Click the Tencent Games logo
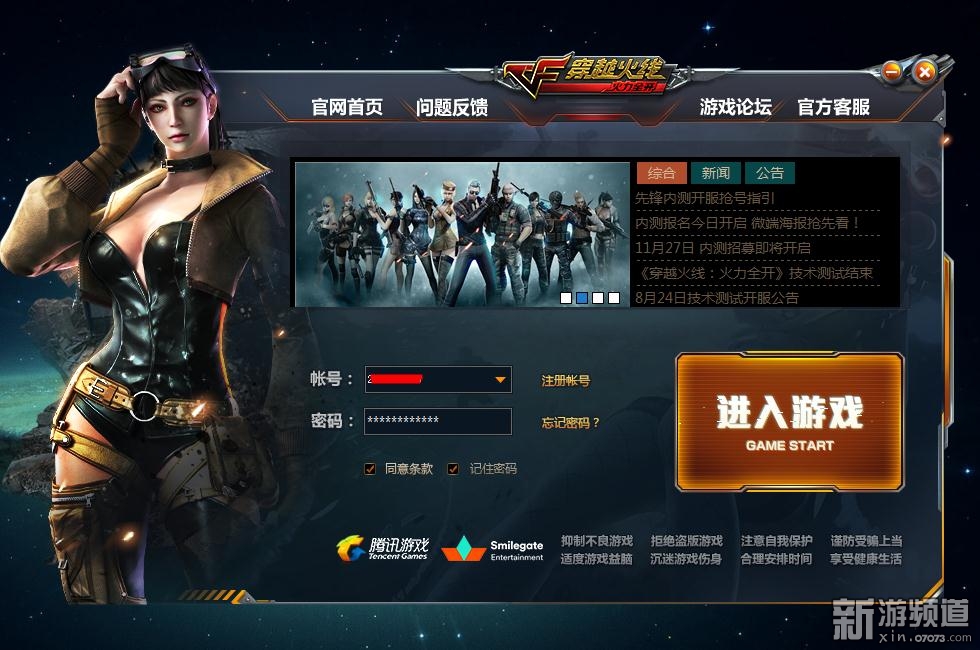Viewport: 980px width, 650px height. [x=383, y=548]
